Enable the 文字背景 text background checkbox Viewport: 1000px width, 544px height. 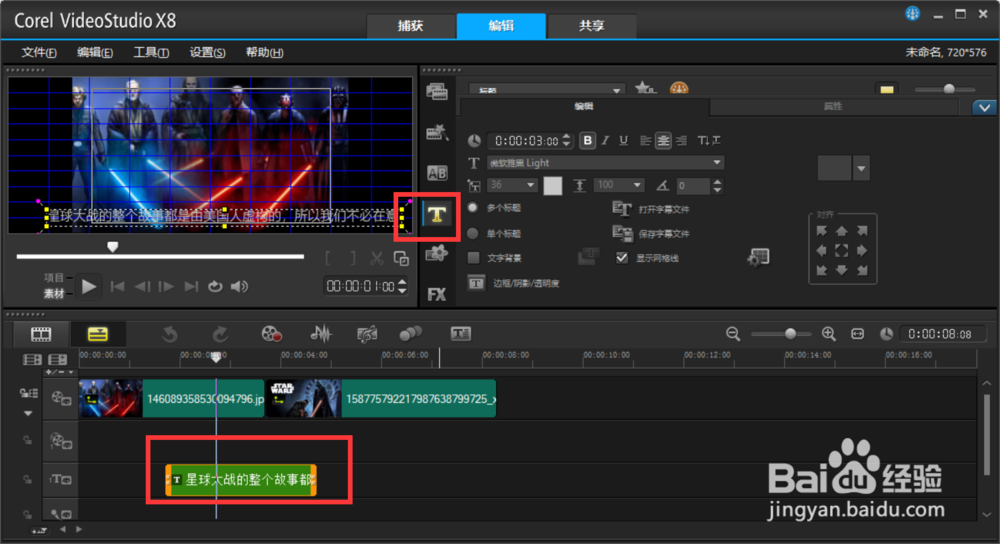(x=473, y=258)
